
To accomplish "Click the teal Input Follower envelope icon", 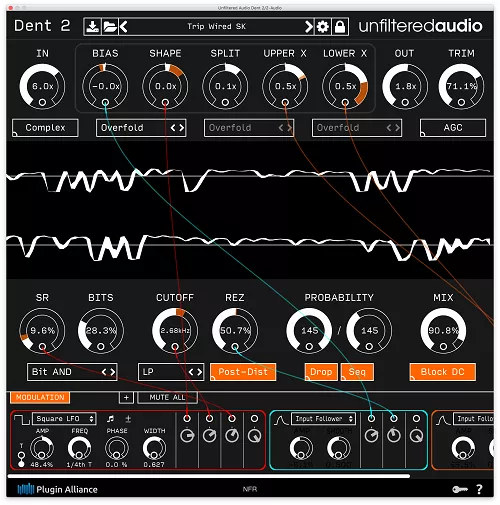I will tap(281, 420).
